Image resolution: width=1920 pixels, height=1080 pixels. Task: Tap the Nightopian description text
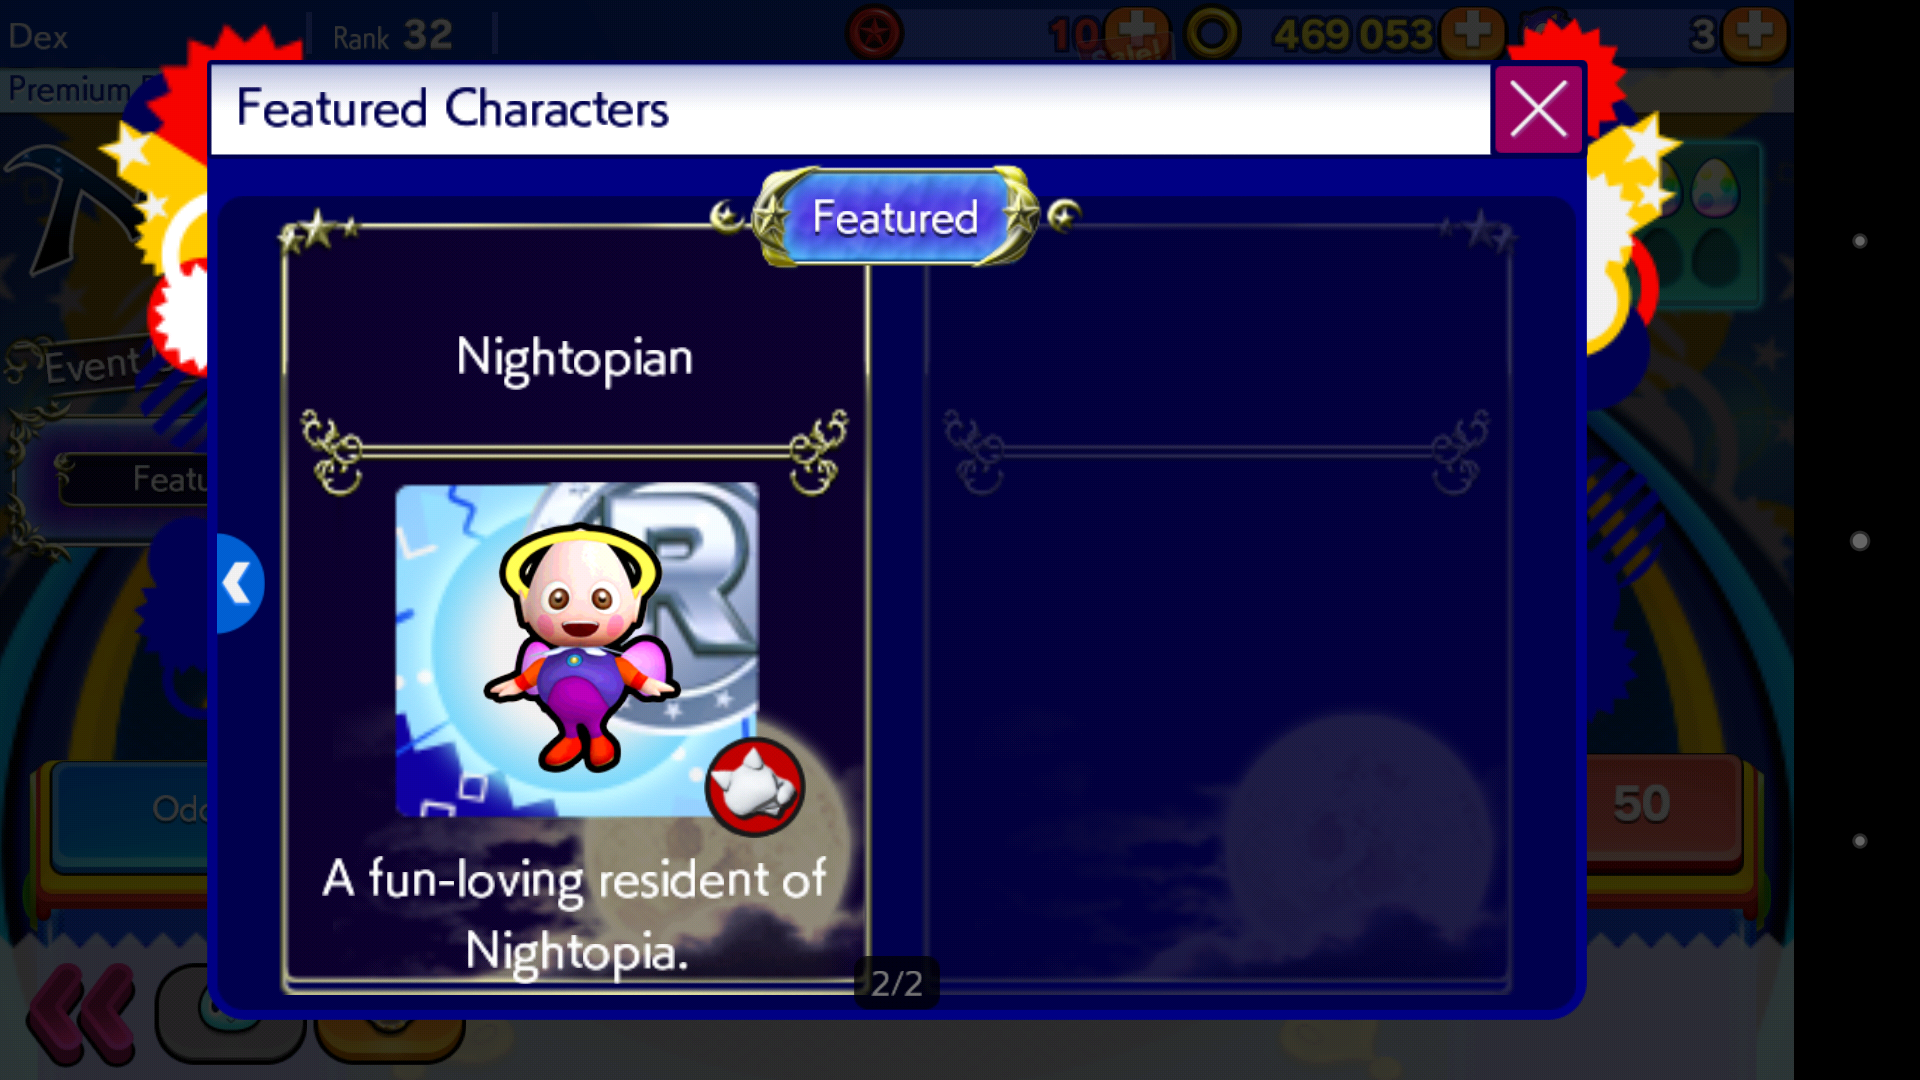(x=575, y=915)
